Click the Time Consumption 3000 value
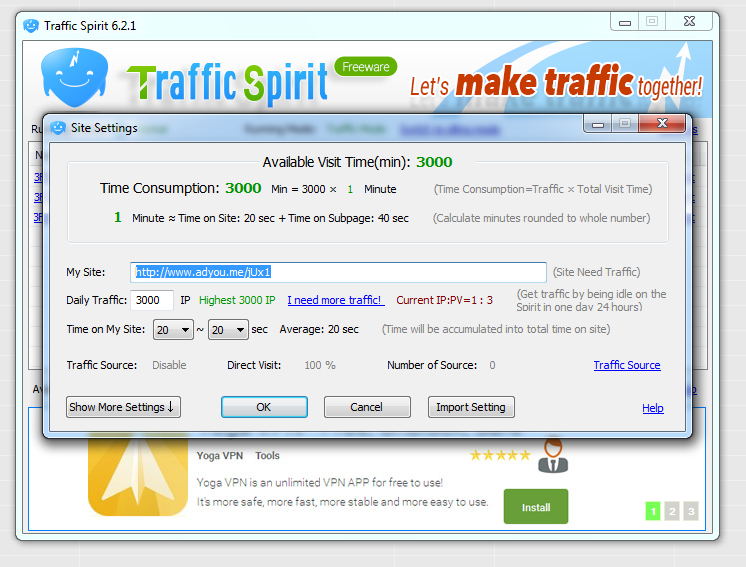The height and width of the screenshot is (567, 746). (x=243, y=188)
